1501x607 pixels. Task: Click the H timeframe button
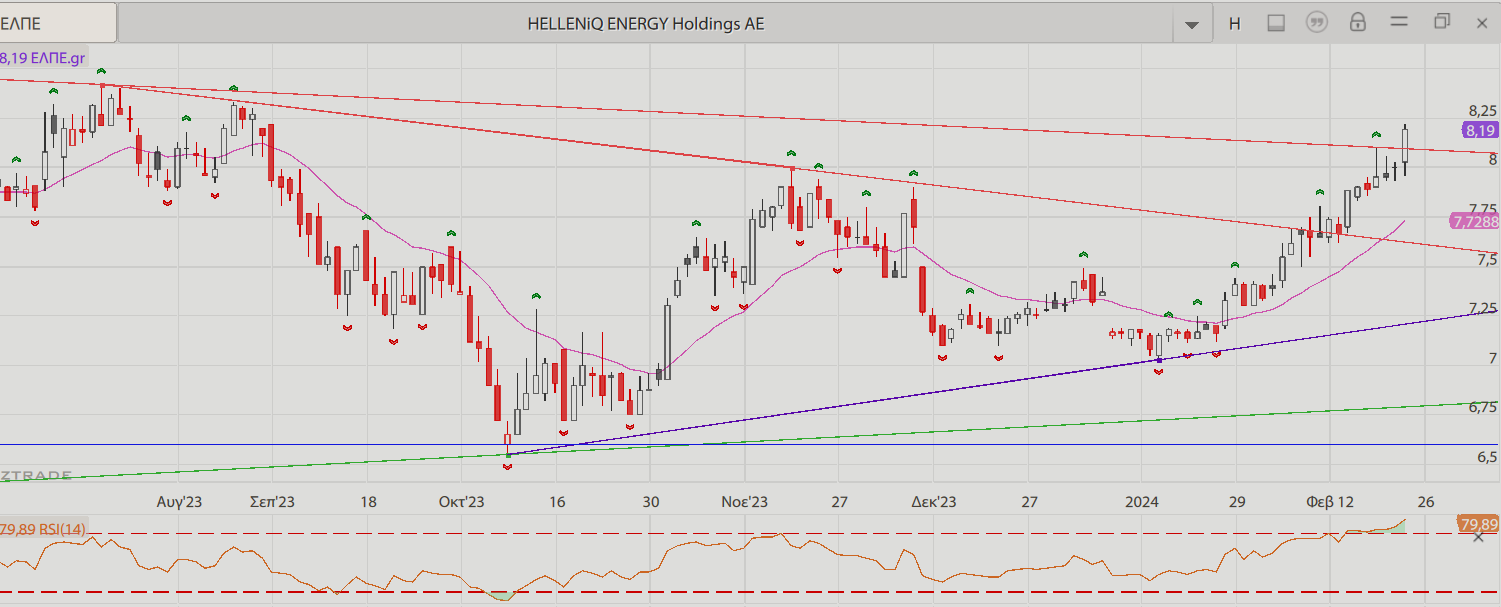(x=1235, y=23)
